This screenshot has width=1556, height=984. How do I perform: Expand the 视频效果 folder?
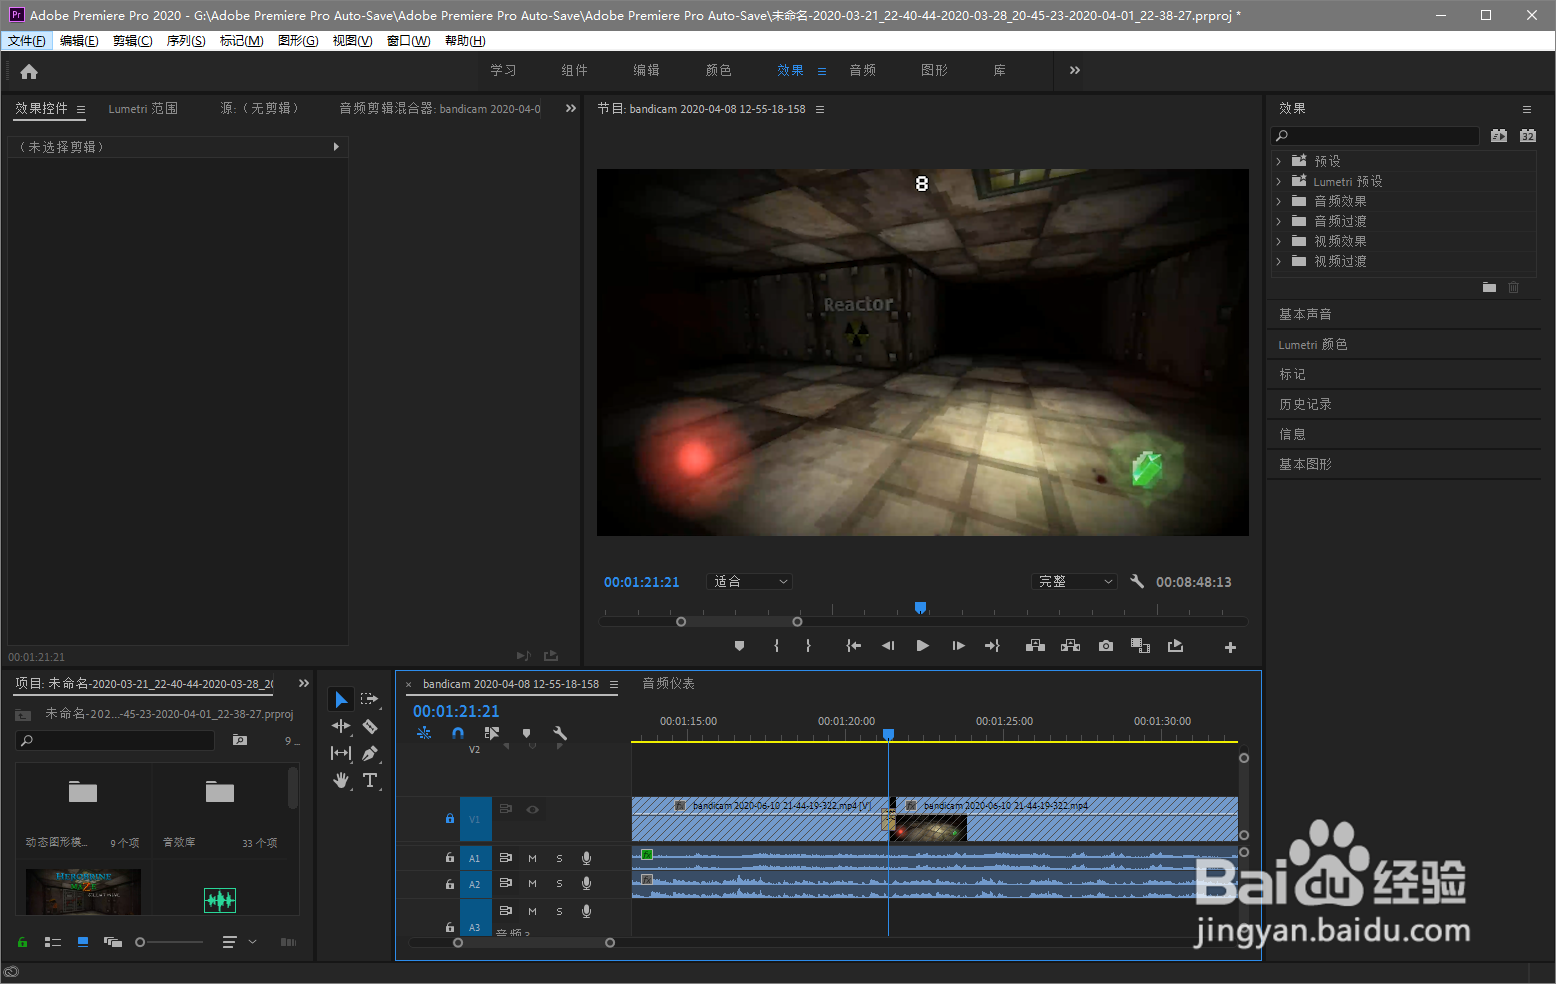pyautogui.click(x=1278, y=241)
